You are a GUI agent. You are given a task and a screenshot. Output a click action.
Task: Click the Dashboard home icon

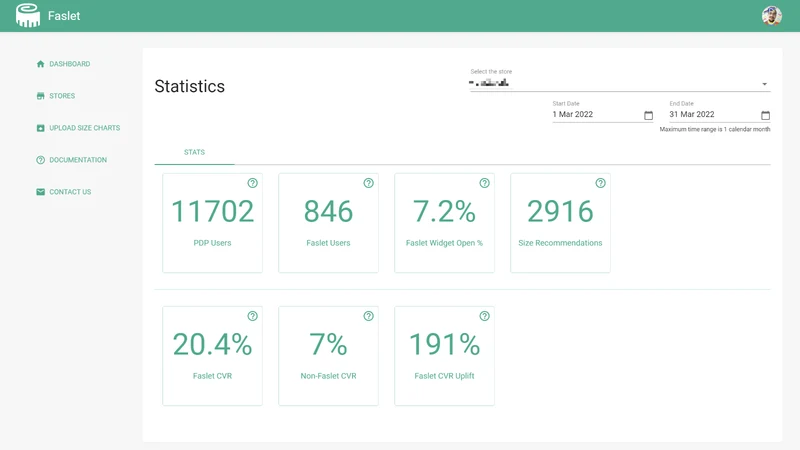click(x=40, y=64)
